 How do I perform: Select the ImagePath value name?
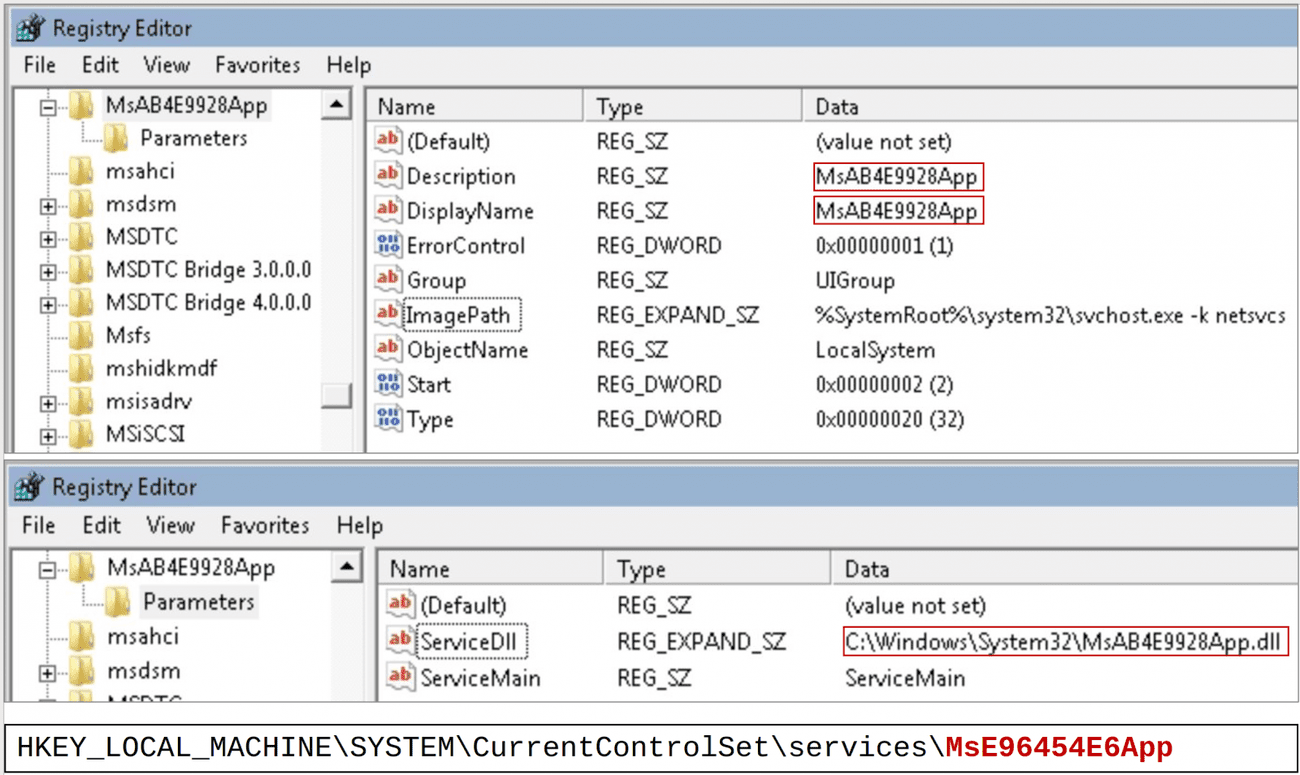459,316
